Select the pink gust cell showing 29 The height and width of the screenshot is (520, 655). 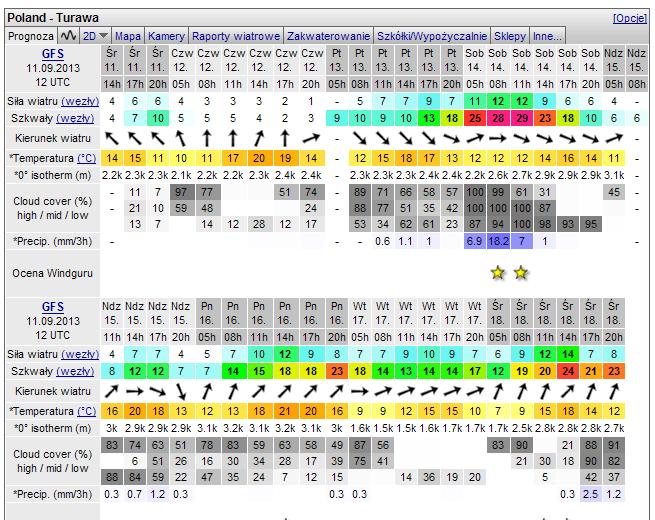(522, 118)
